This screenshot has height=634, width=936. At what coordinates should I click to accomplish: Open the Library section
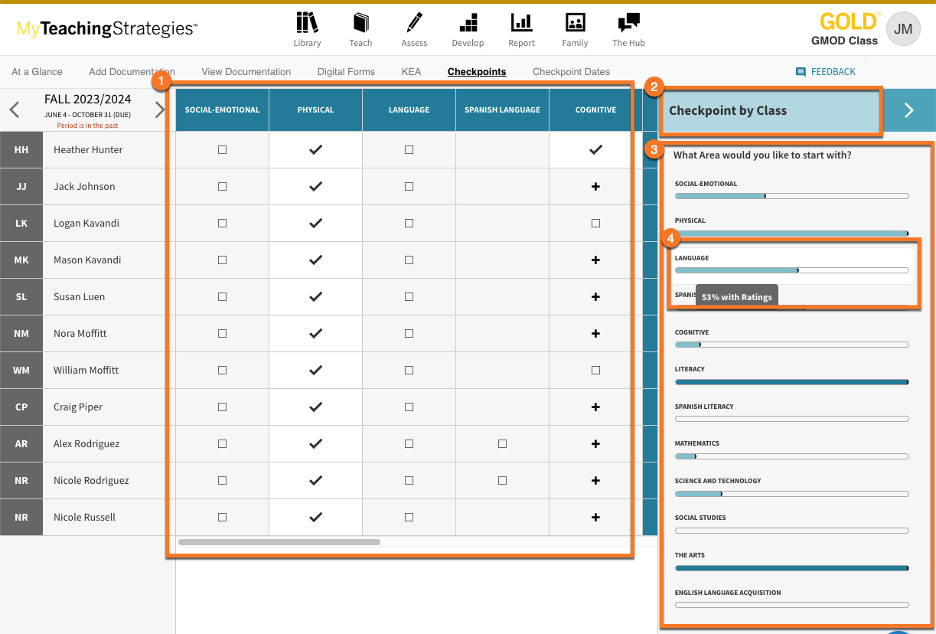(307, 28)
